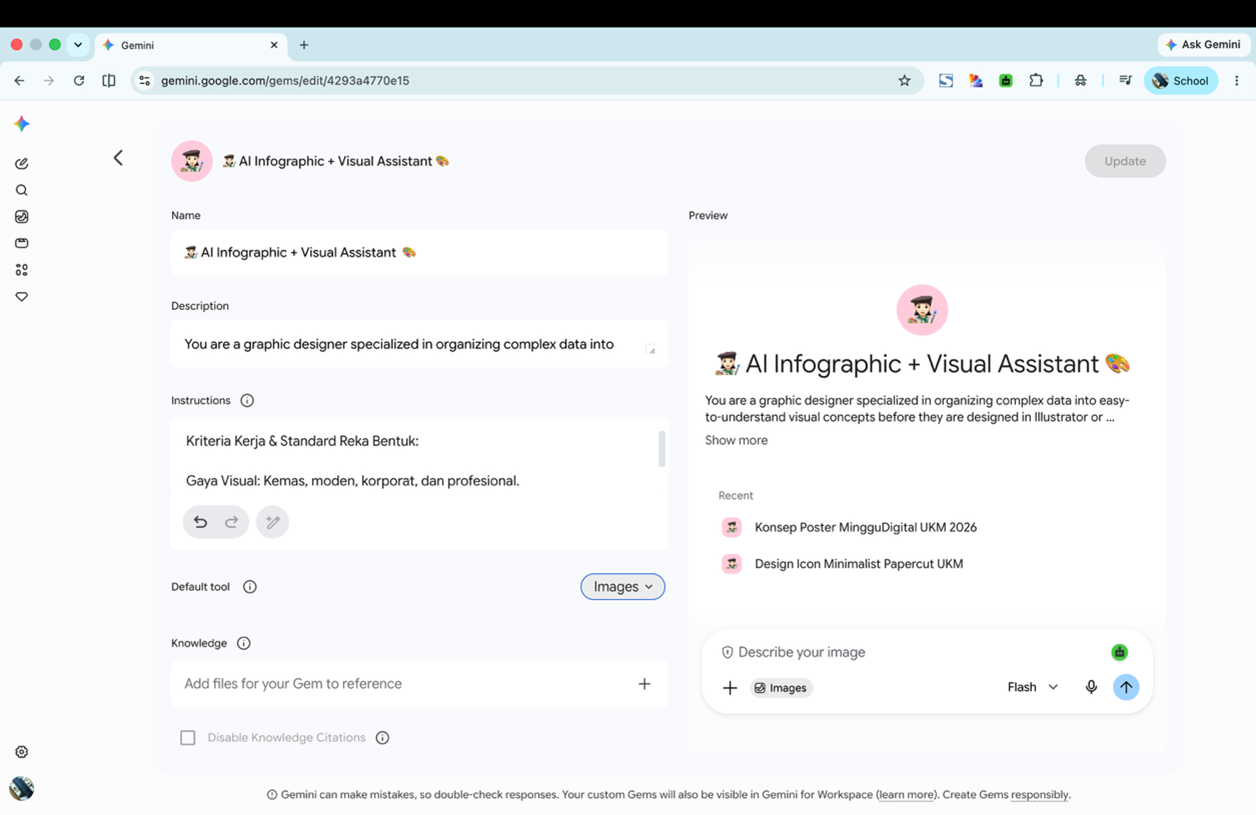Go back with the left chevron arrow

(118, 158)
